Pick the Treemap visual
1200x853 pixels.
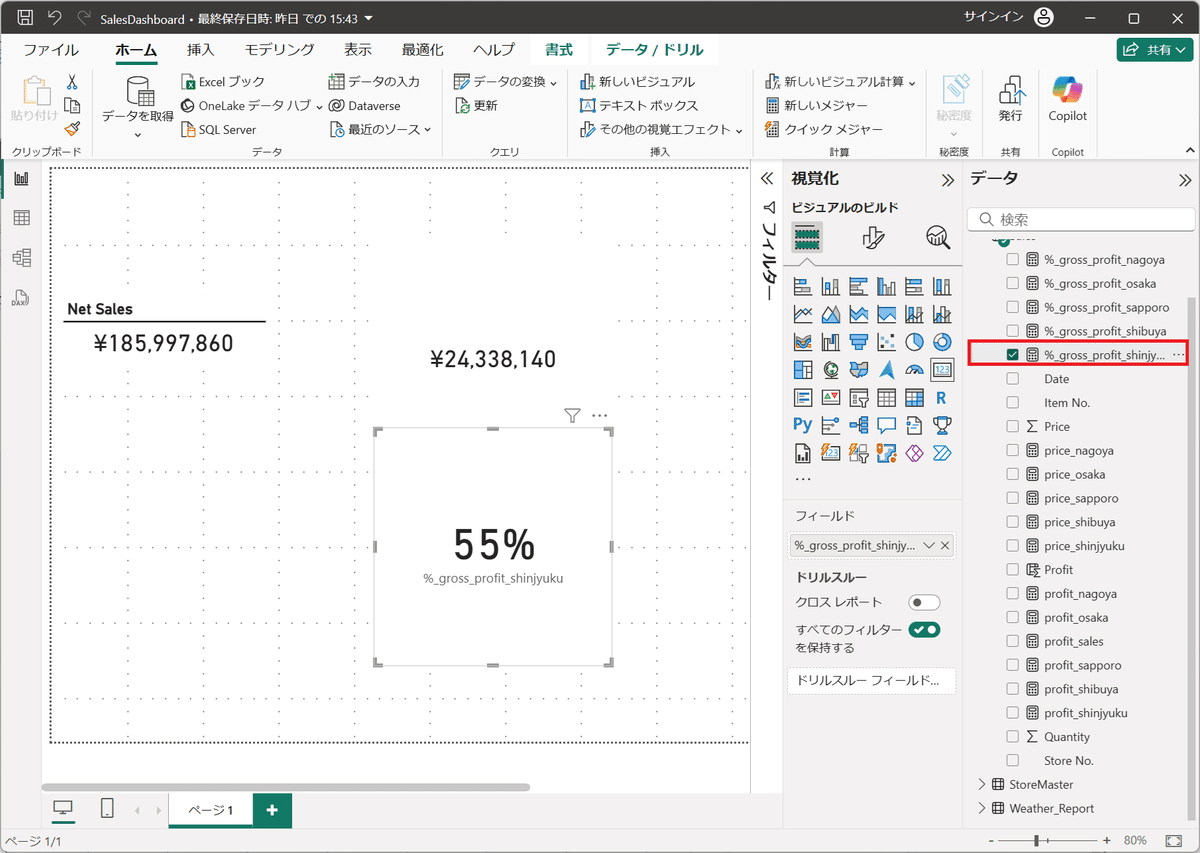pyautogui.click(x=802, y=370)
